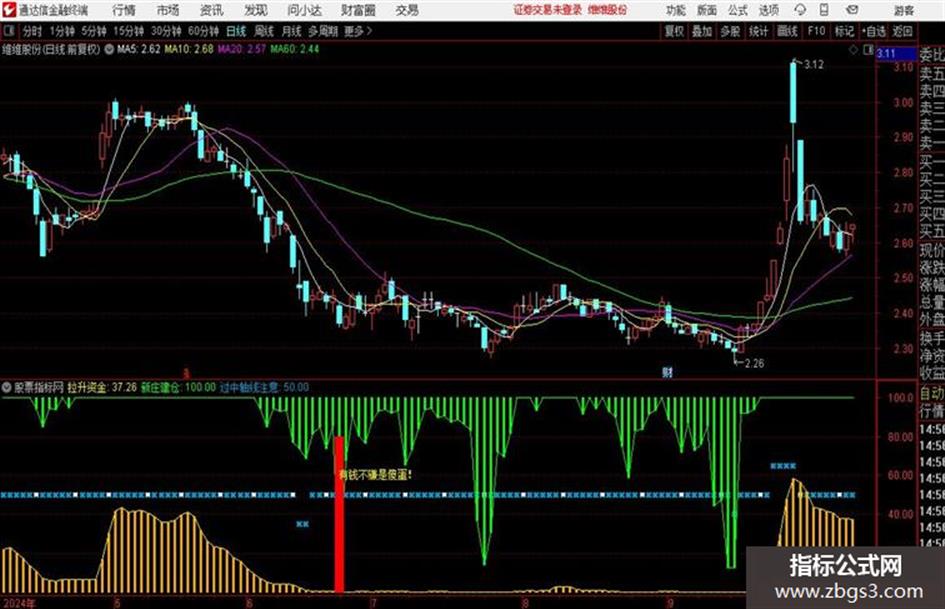Screen dimensions: 945x609
Task: Toggle the left panel icon beside 分时
Action: [9, 31]
